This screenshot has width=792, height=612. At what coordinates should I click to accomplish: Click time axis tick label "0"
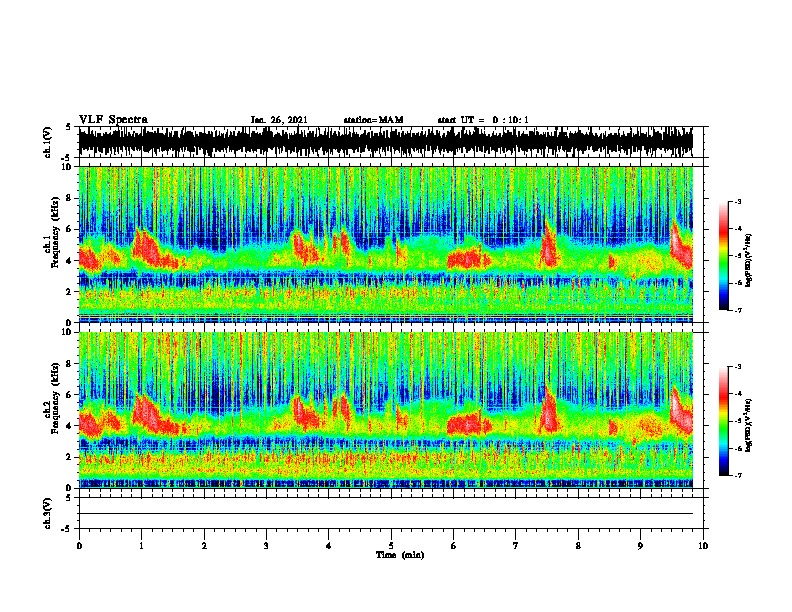(x=79, y=545)
